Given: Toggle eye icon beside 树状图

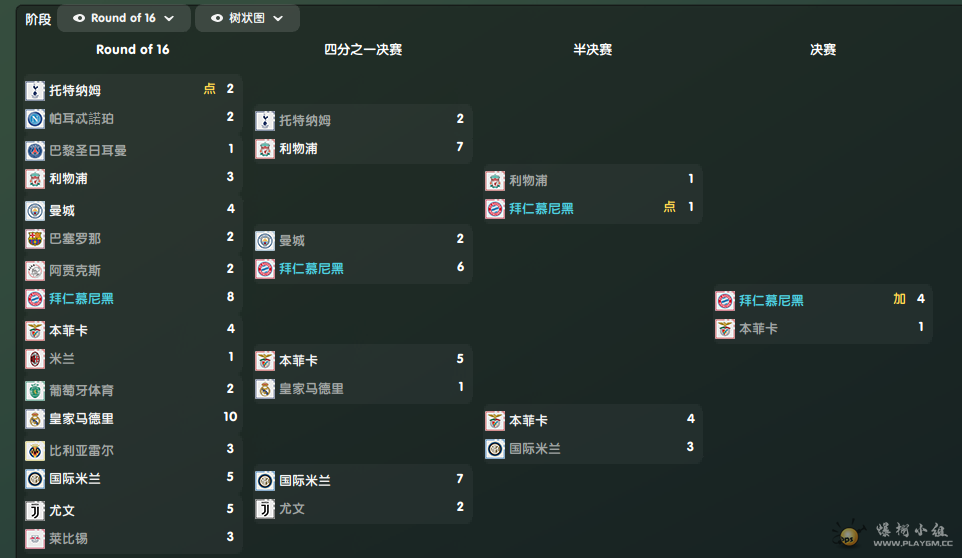Looking at the screenshot, I should coord(217,18).
